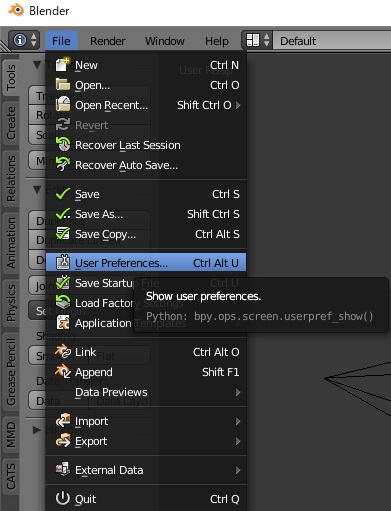Image resolution: width=391 pixels, height=511 pixels.
Task: Click the Load Factory Settings icon
Action: tap(63, 303)
